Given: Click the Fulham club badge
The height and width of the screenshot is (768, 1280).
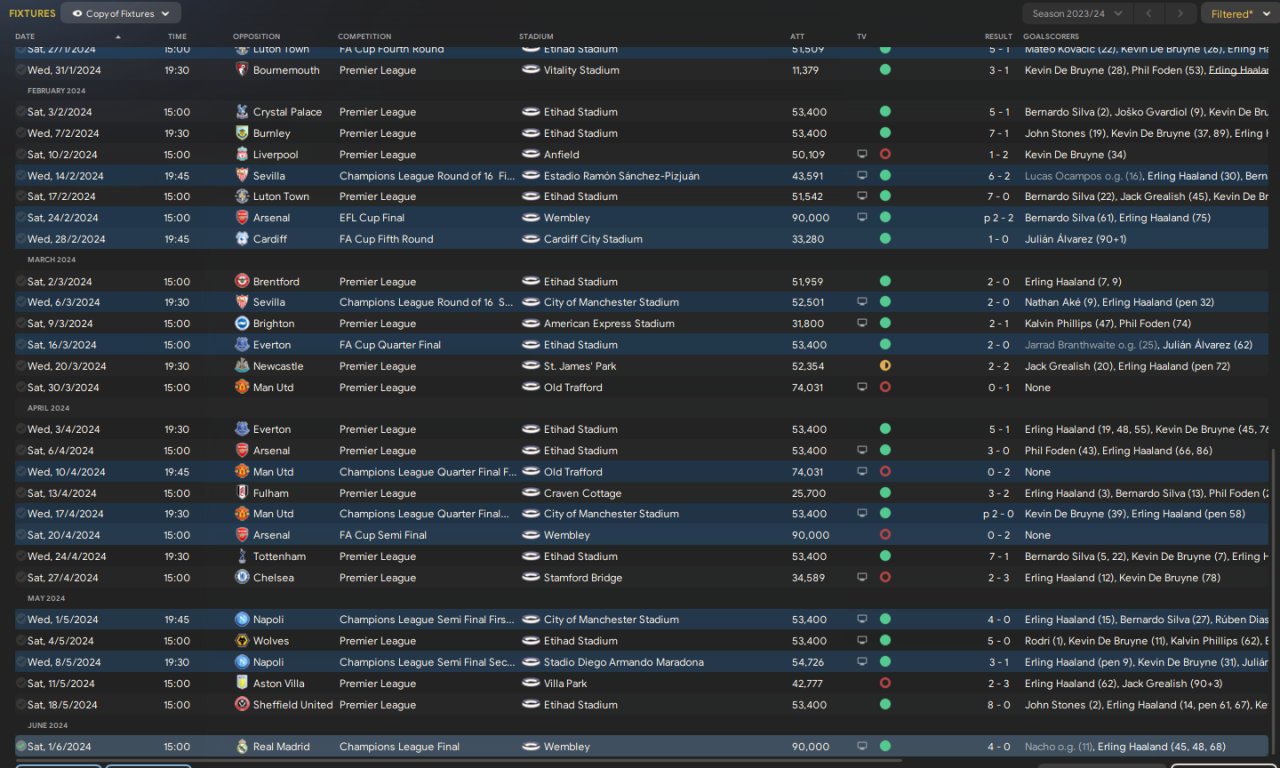Looking at the screenshot, I should (241, 493).
